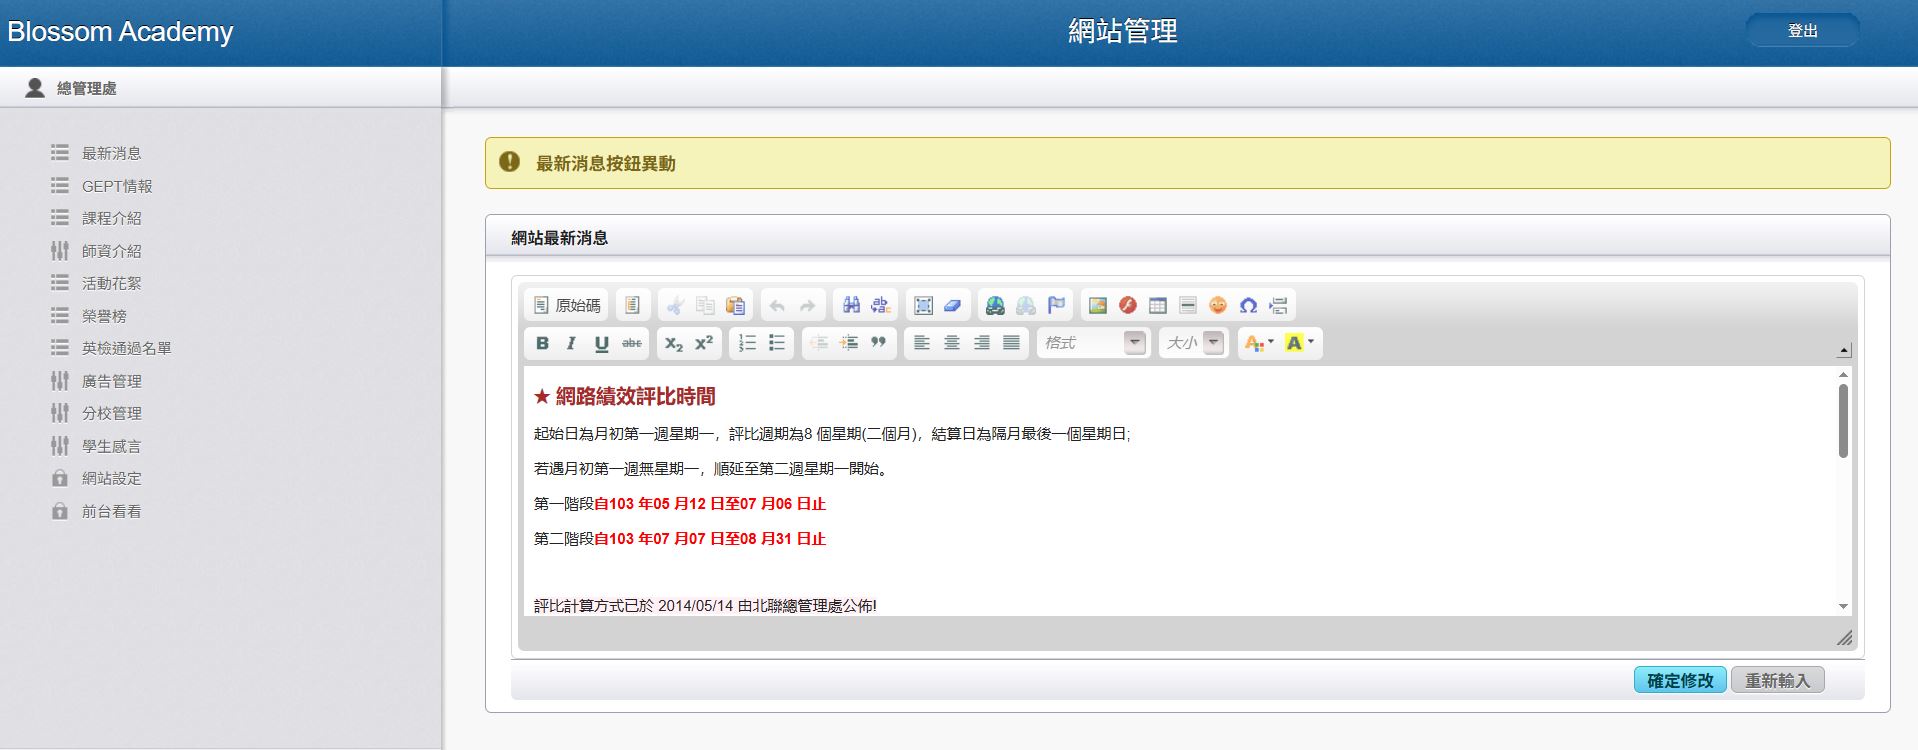This screenshot has width=1918, height=750.
Task: Align text right
Action: [982, 343]
